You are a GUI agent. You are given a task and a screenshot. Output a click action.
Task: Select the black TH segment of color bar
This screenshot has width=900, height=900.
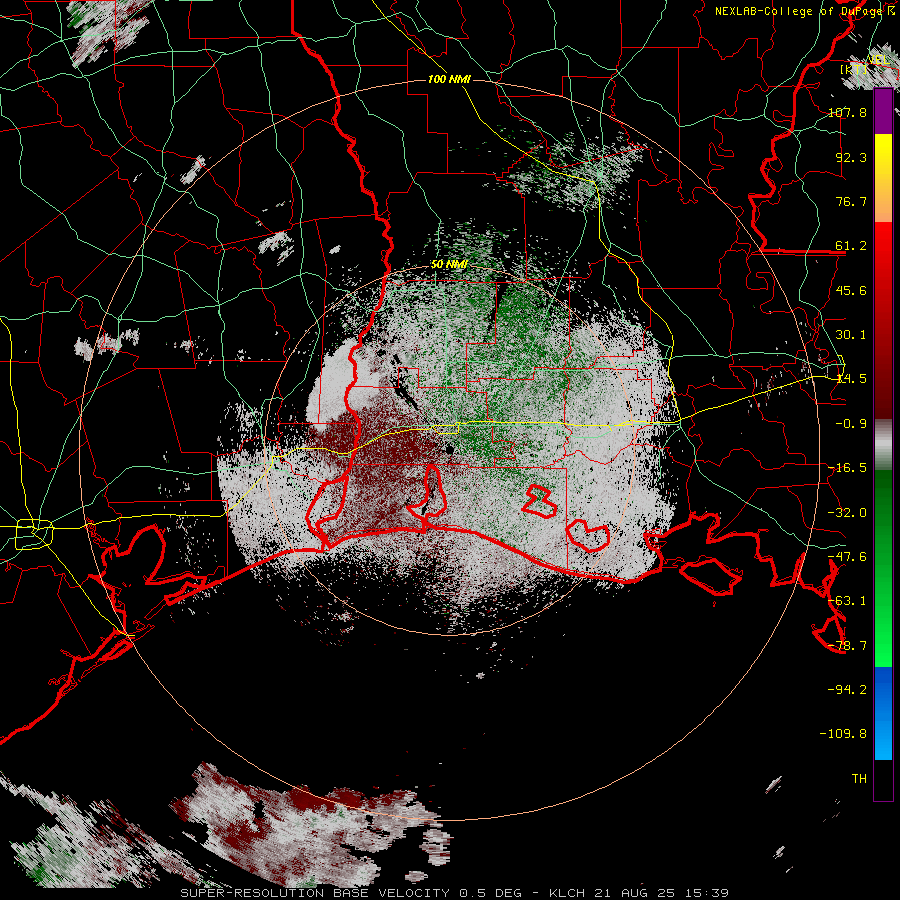point(883,780)
